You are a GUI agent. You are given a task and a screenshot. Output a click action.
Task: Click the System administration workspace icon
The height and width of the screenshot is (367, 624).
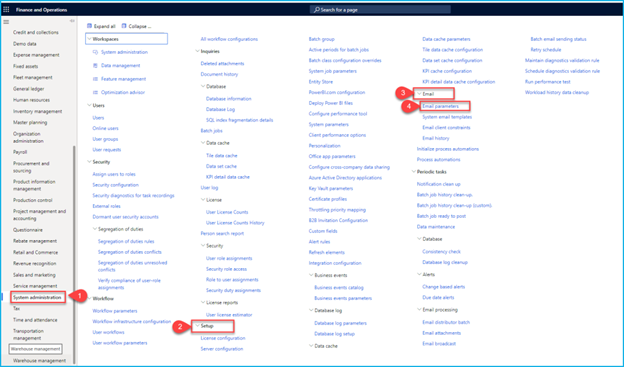click(x=95, y=52)
